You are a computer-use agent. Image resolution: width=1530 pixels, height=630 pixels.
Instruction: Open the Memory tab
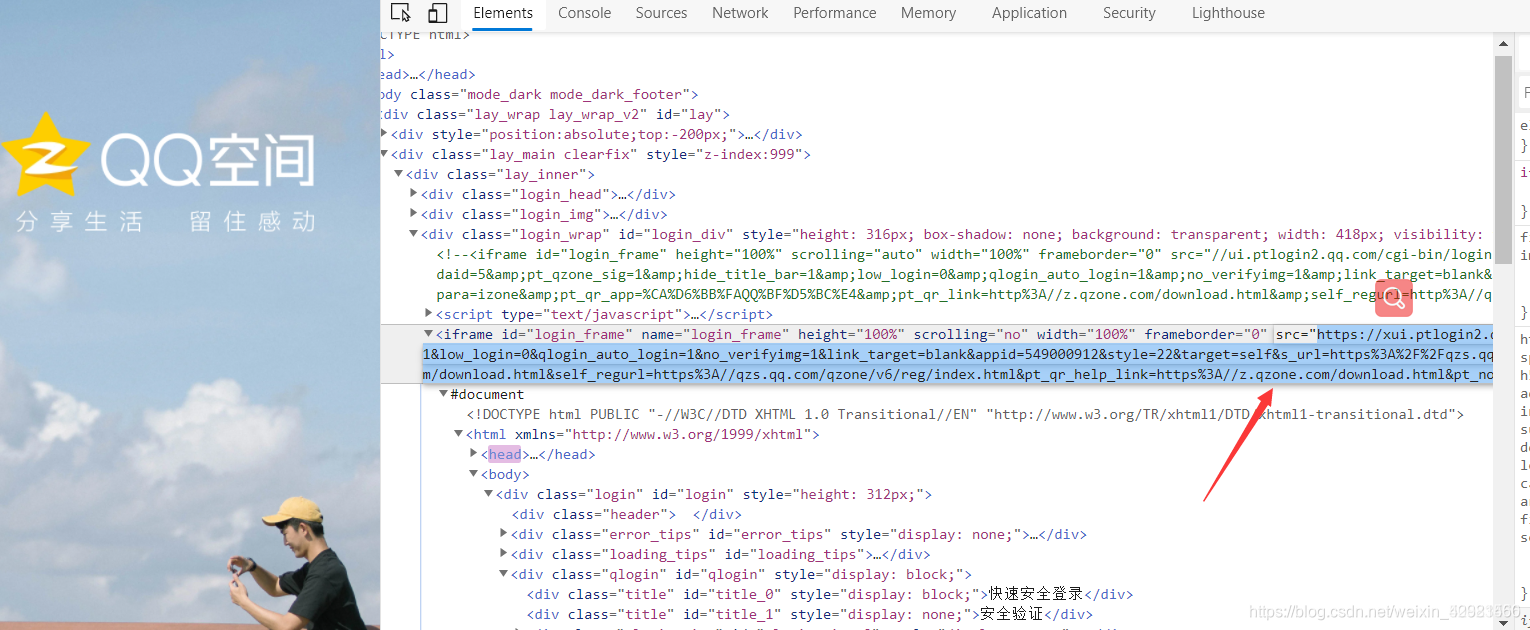click(x=928, y=13)
